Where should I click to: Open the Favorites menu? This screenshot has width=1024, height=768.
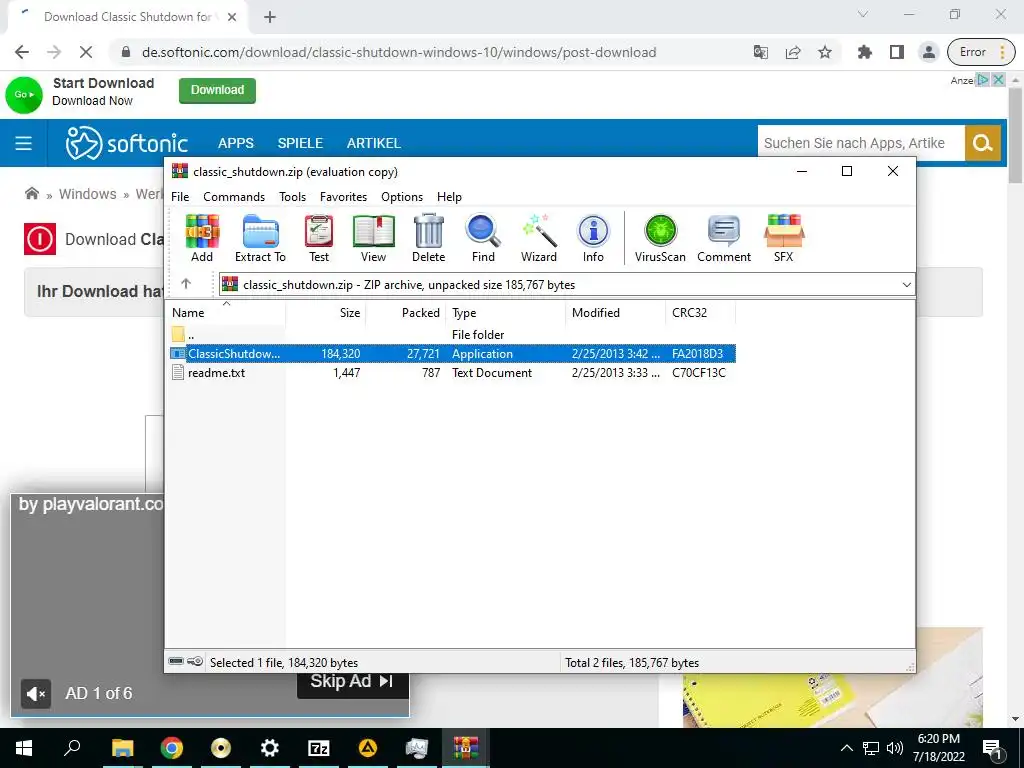coord(344,197)
